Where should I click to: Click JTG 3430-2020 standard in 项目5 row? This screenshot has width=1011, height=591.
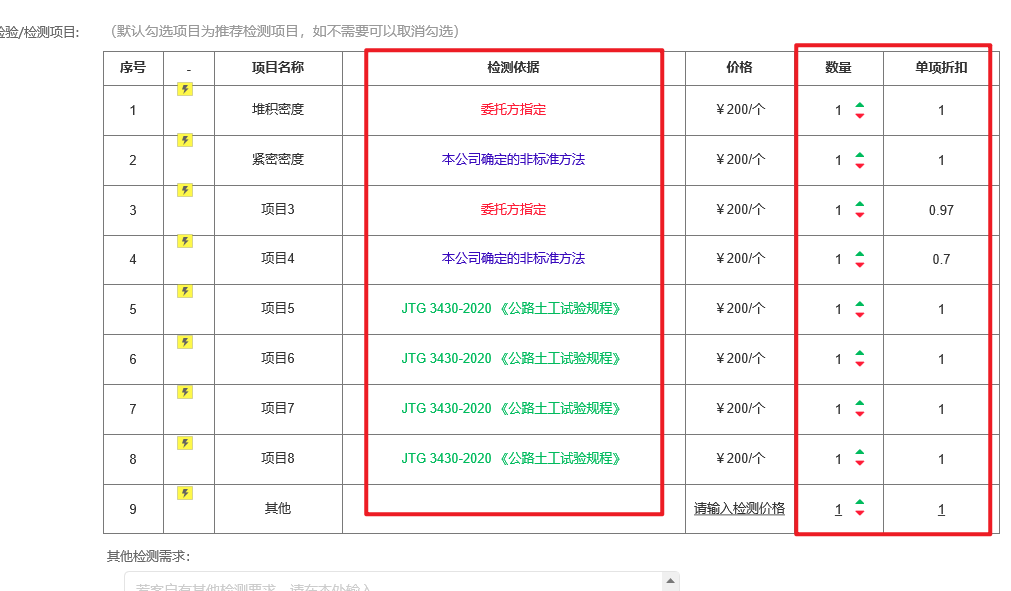click(x=512, y=309)
